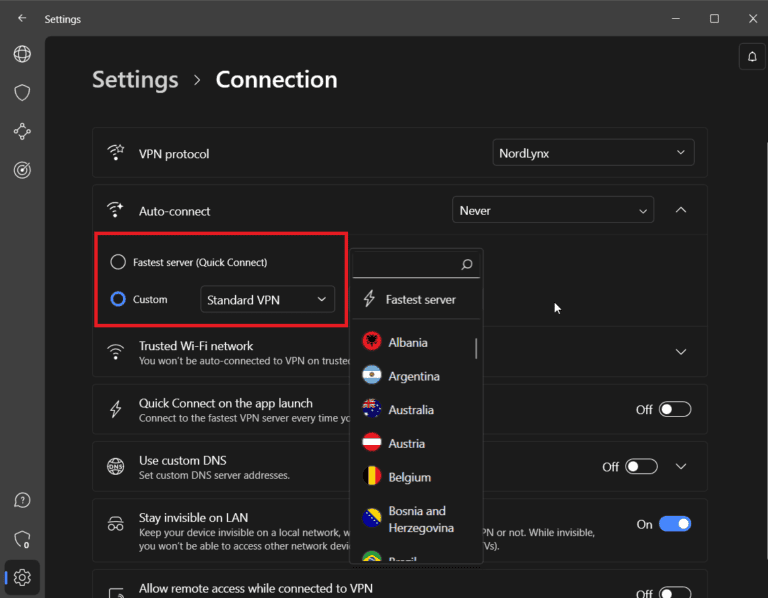Click the notifications bell icon

(x=751, y=57)
